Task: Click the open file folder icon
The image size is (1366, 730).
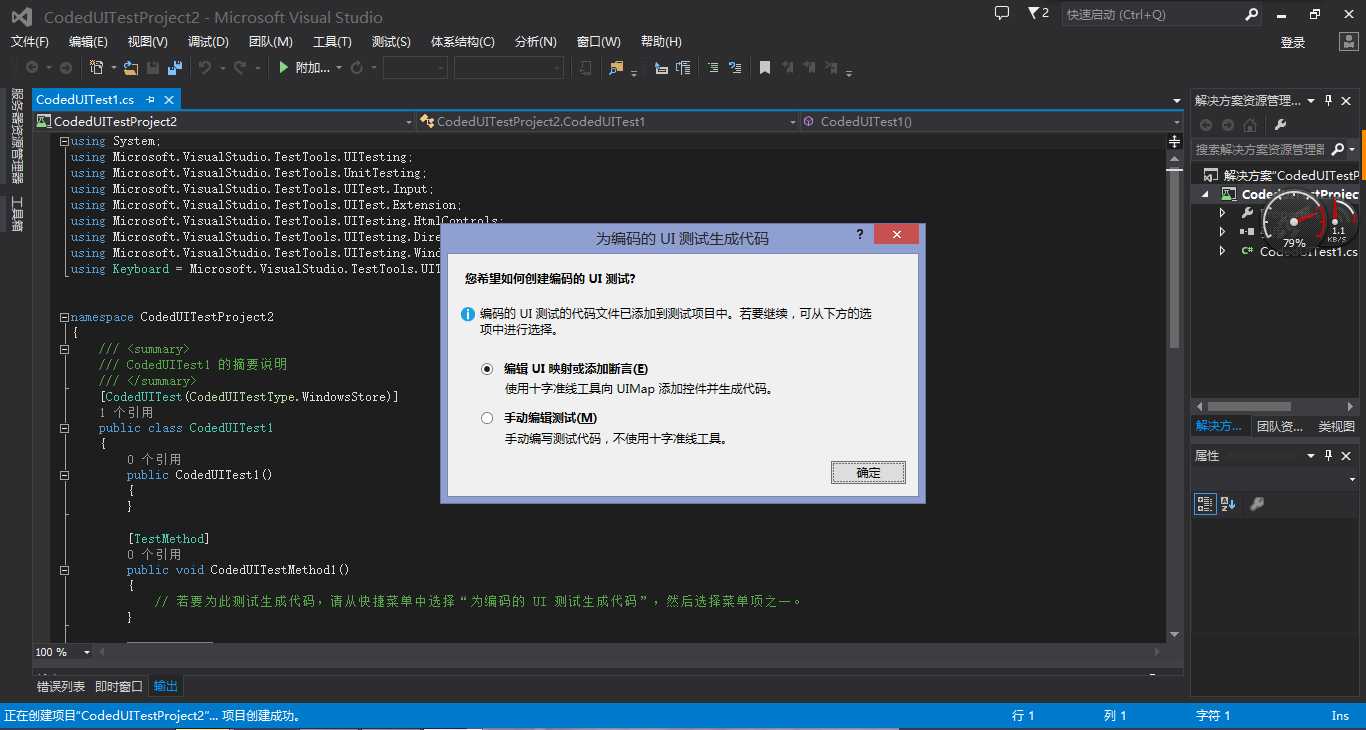Action: click(131, 67)
